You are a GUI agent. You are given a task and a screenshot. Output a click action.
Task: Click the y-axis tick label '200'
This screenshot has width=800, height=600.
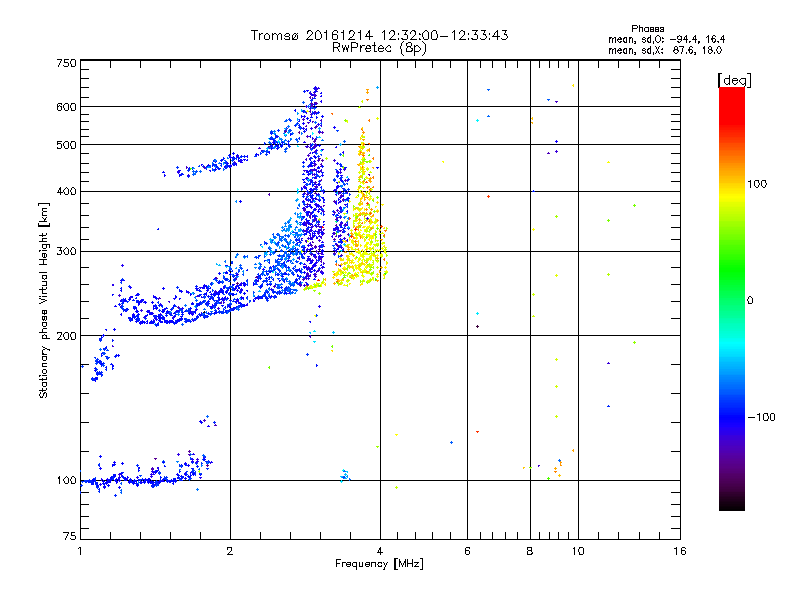[66, 336]
